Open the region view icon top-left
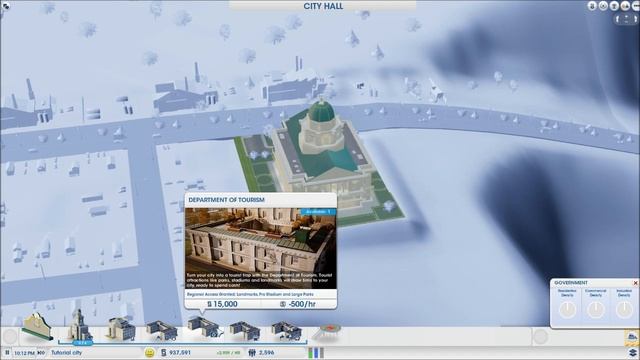This screenshot has width=640, height=360. (x=5, y=5)
